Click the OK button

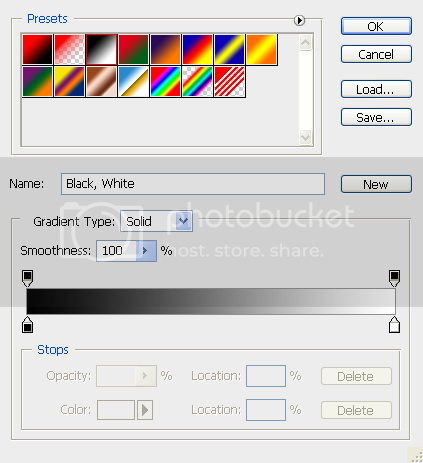click(376, 26)
